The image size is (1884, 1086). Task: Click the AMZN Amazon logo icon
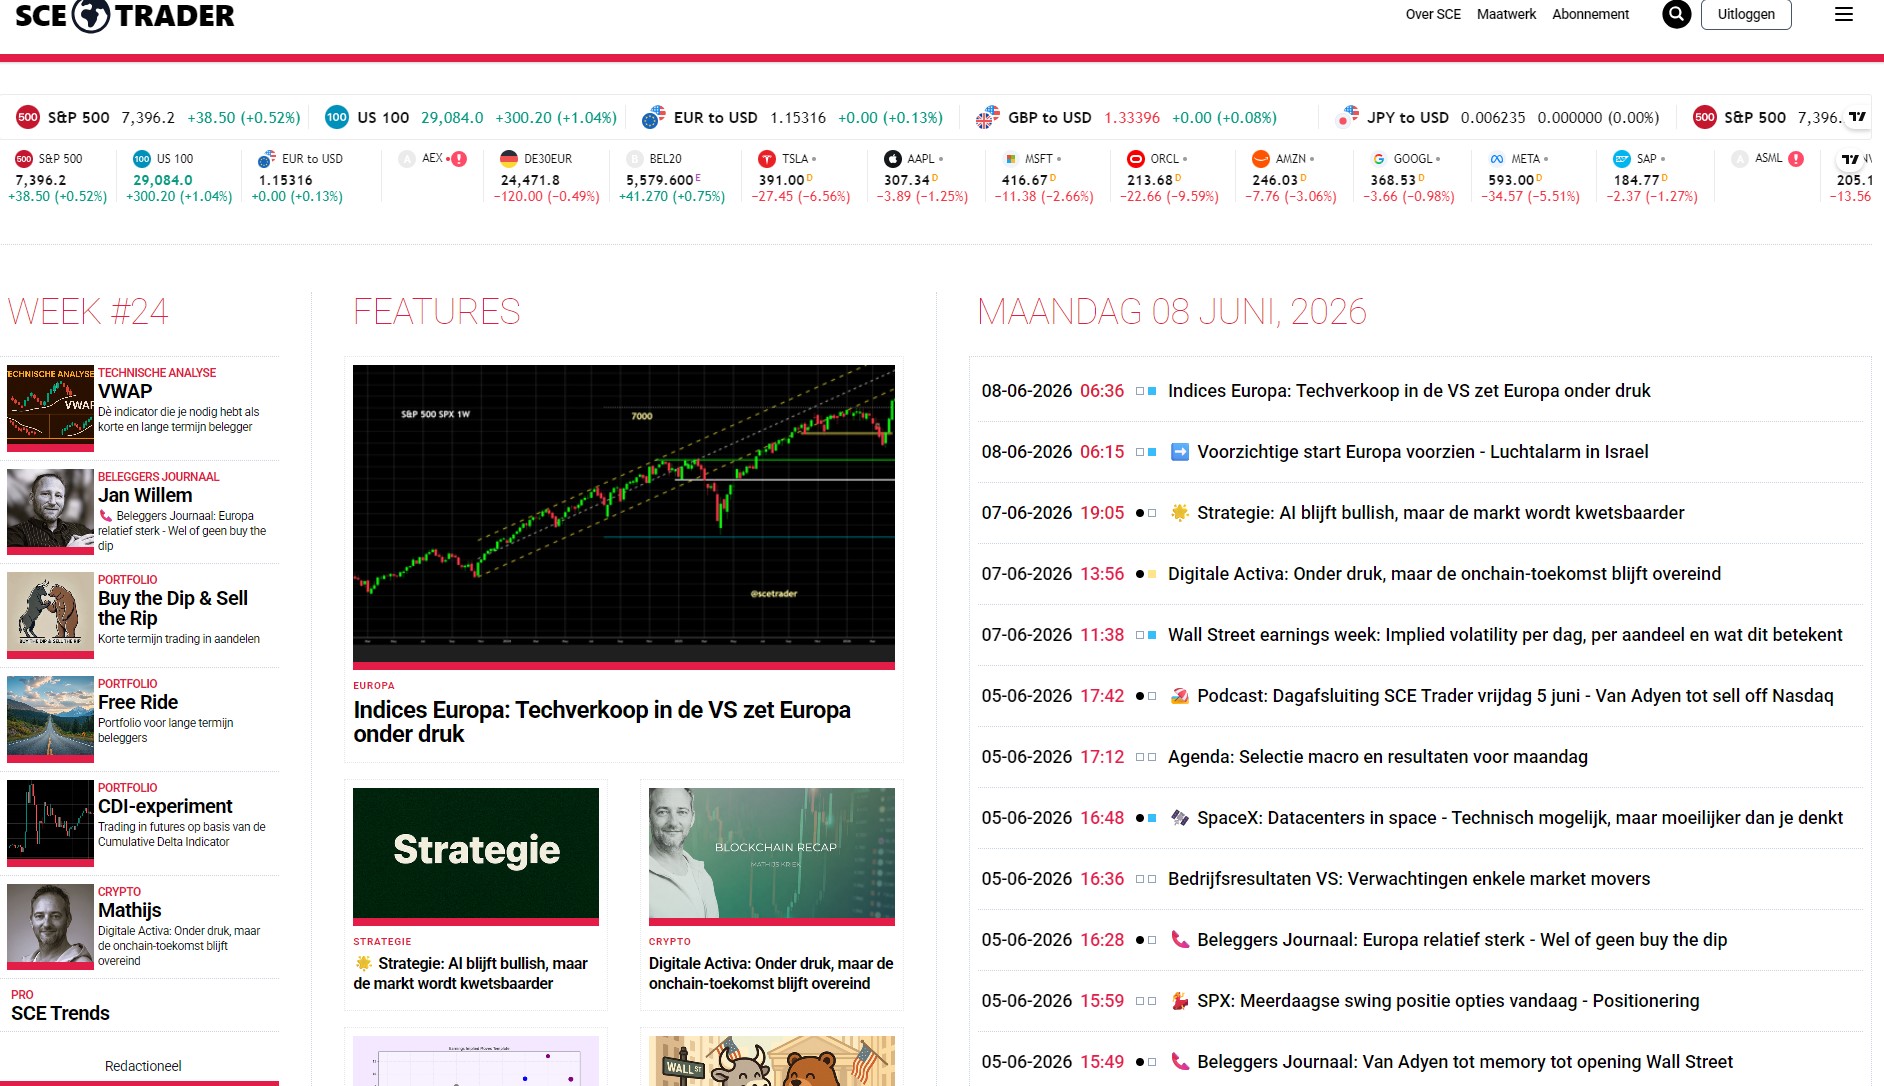(1261, 159)
